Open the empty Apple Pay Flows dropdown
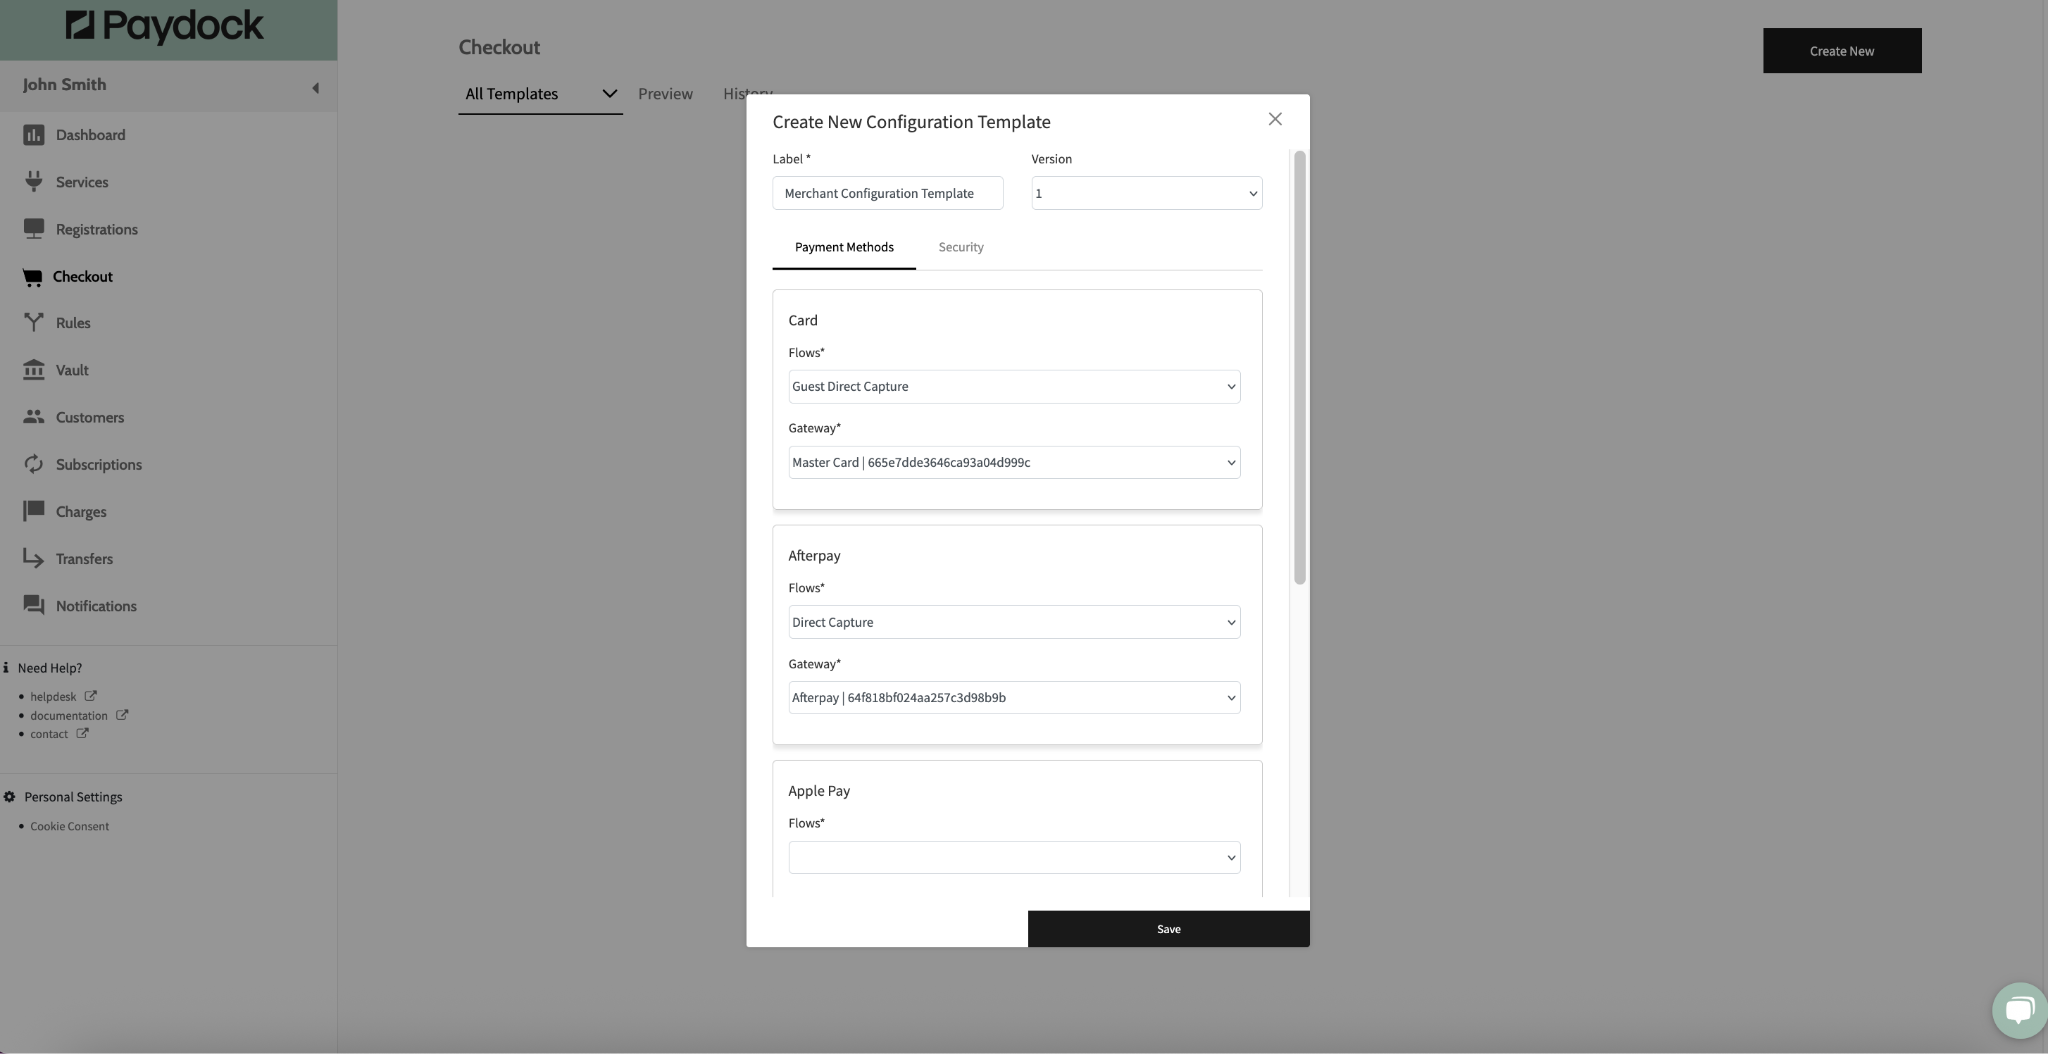This screenshot has height=1054, width=2048. coord(1014,857)
